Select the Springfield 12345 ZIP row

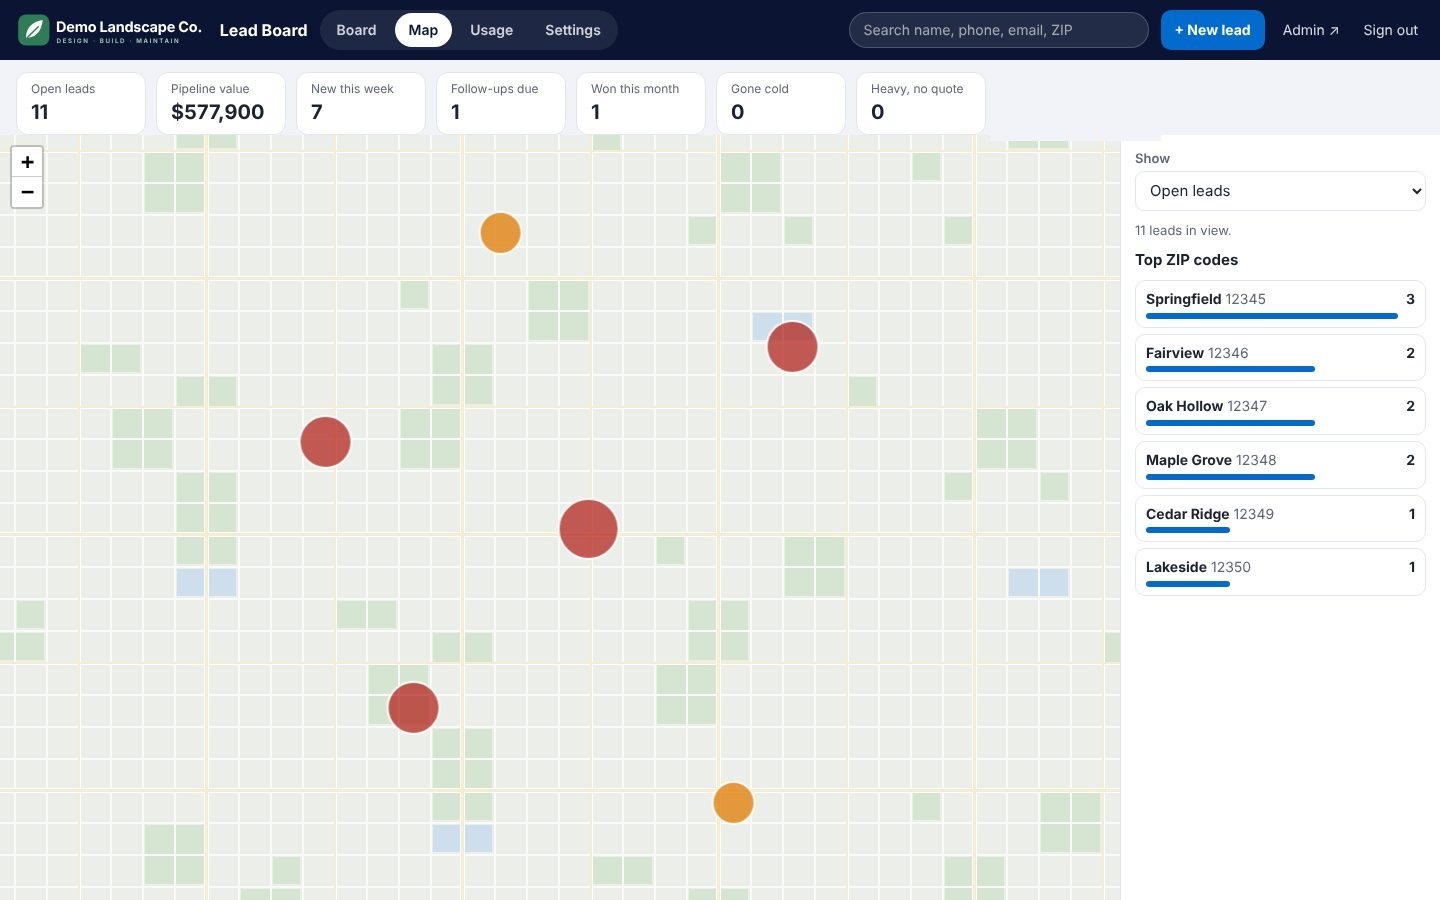1280,303
